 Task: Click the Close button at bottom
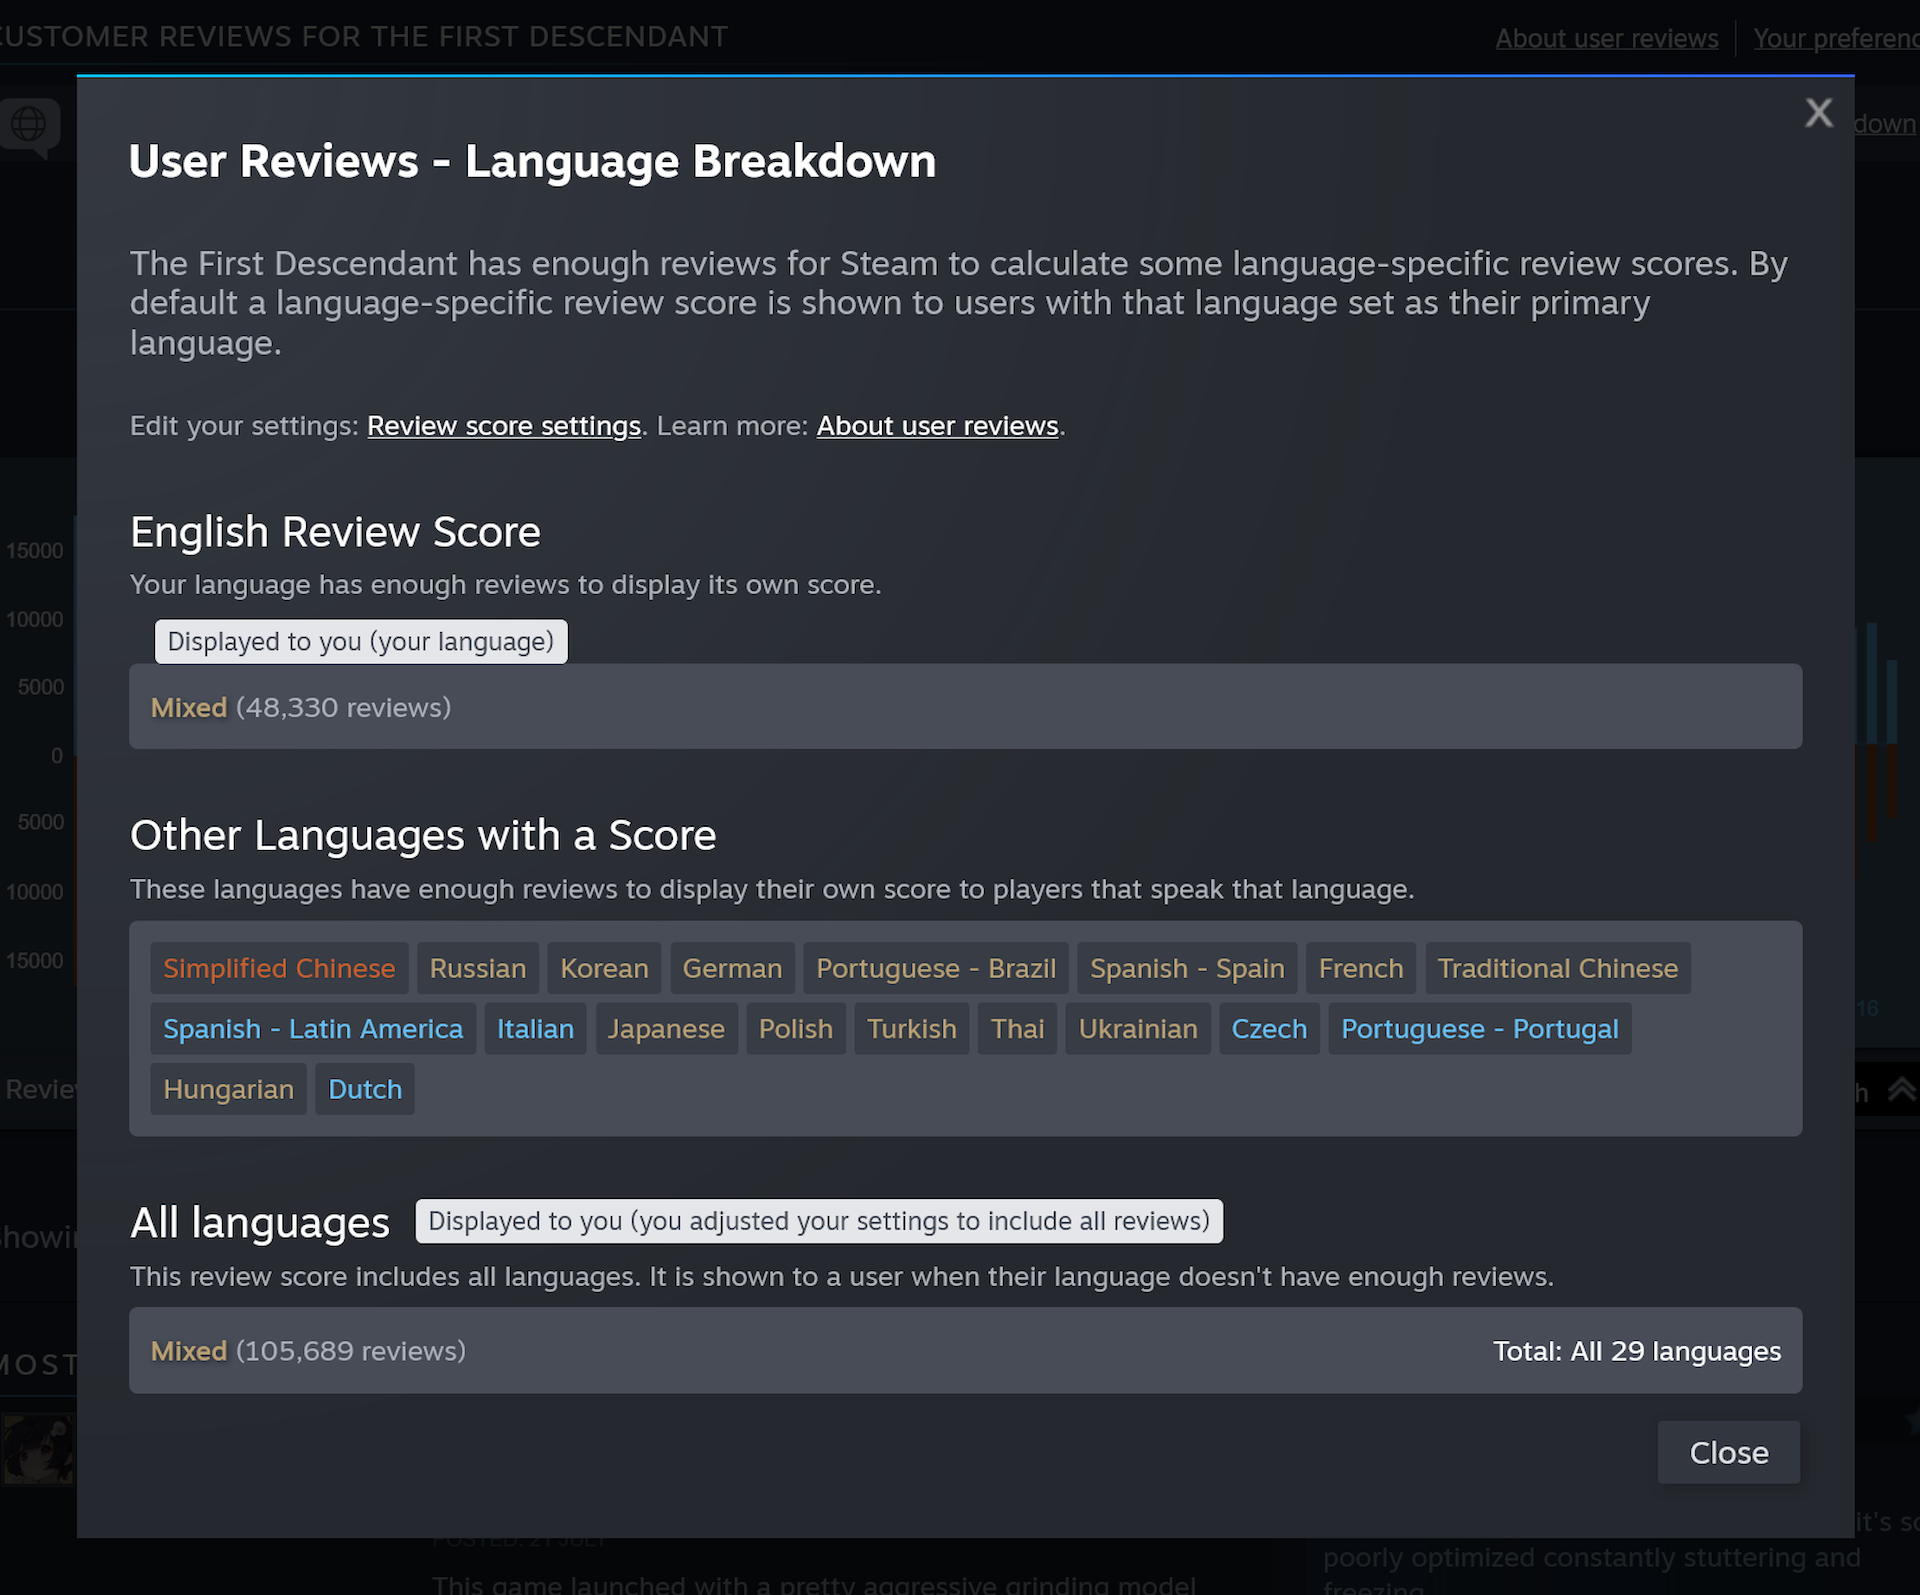pos(1727,1452)
